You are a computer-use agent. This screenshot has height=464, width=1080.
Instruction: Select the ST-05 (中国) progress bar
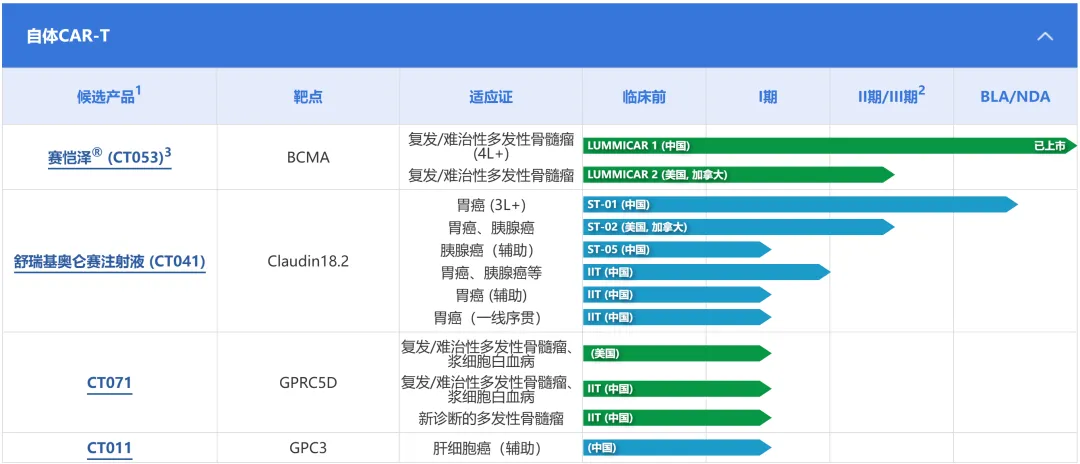(x=677, y=249)
